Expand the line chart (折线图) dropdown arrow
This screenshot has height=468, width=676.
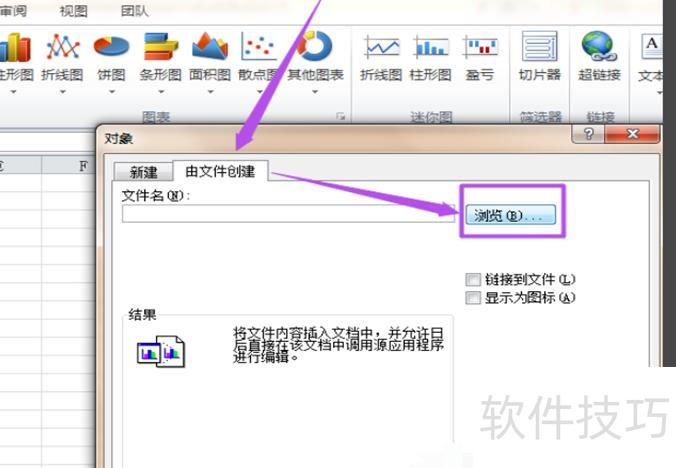point(63,92)
